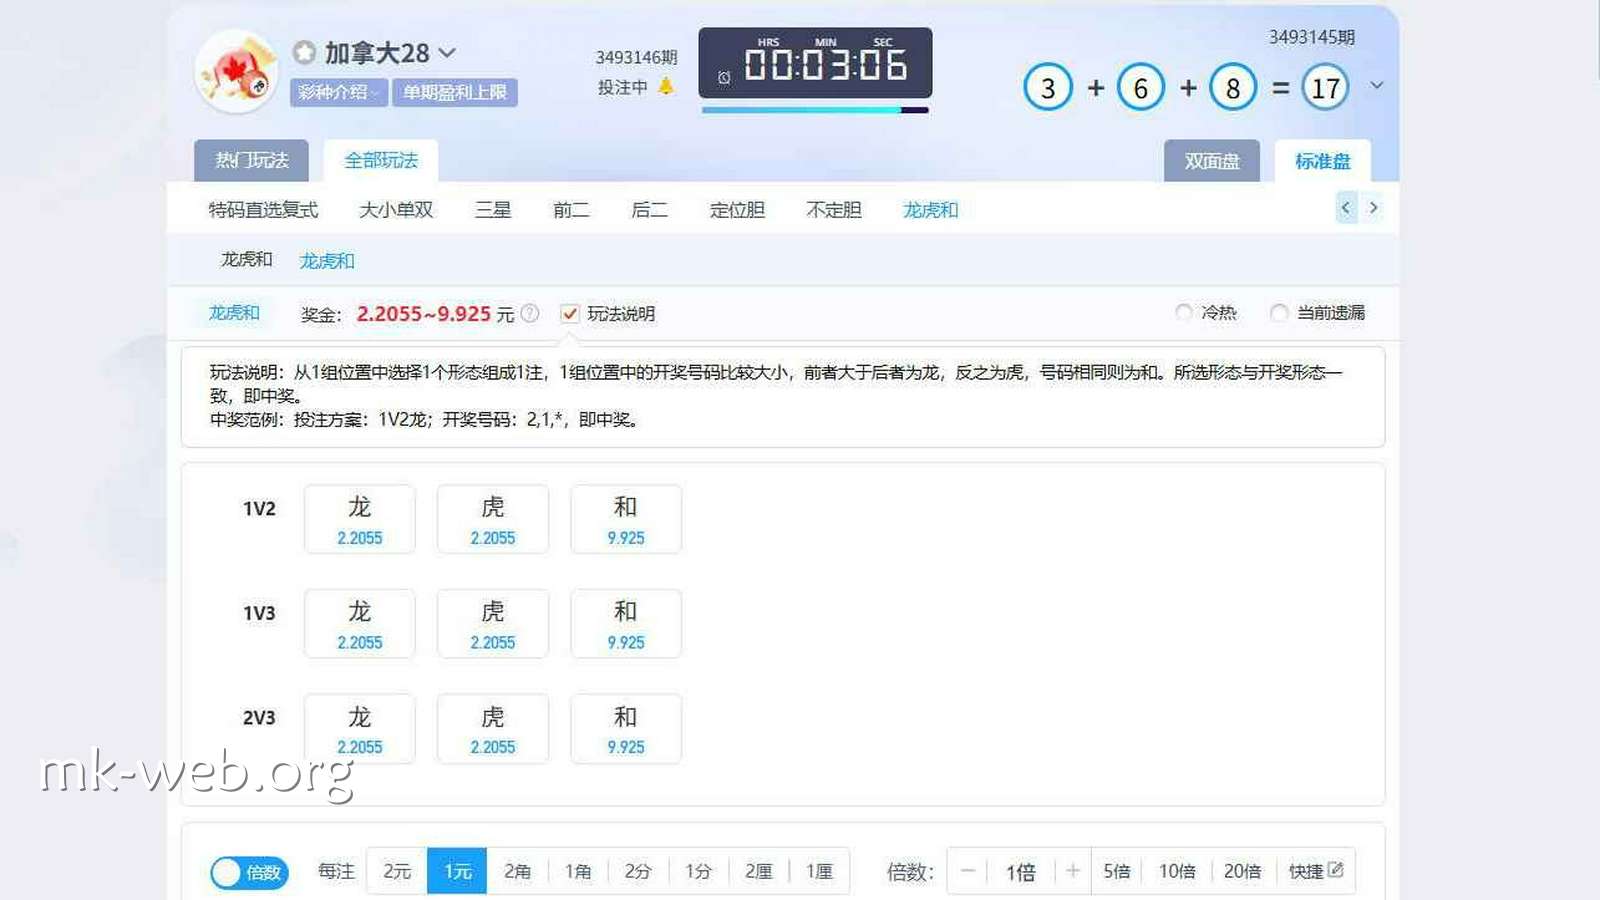Open the 不定胆 play type
The image size is (1600, 900).
[834, 210]
